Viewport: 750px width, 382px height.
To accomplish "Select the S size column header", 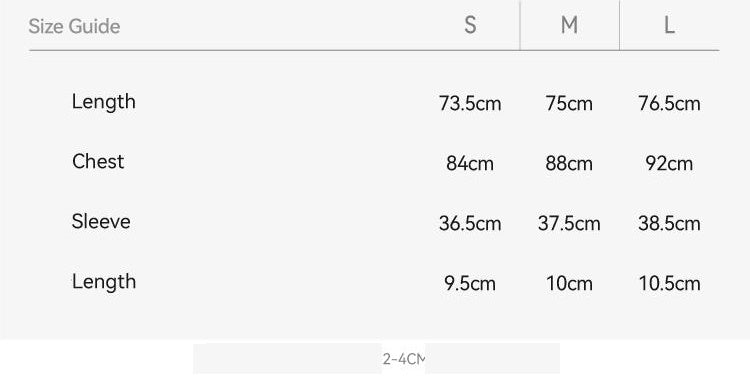I will [x=470, y=25].
